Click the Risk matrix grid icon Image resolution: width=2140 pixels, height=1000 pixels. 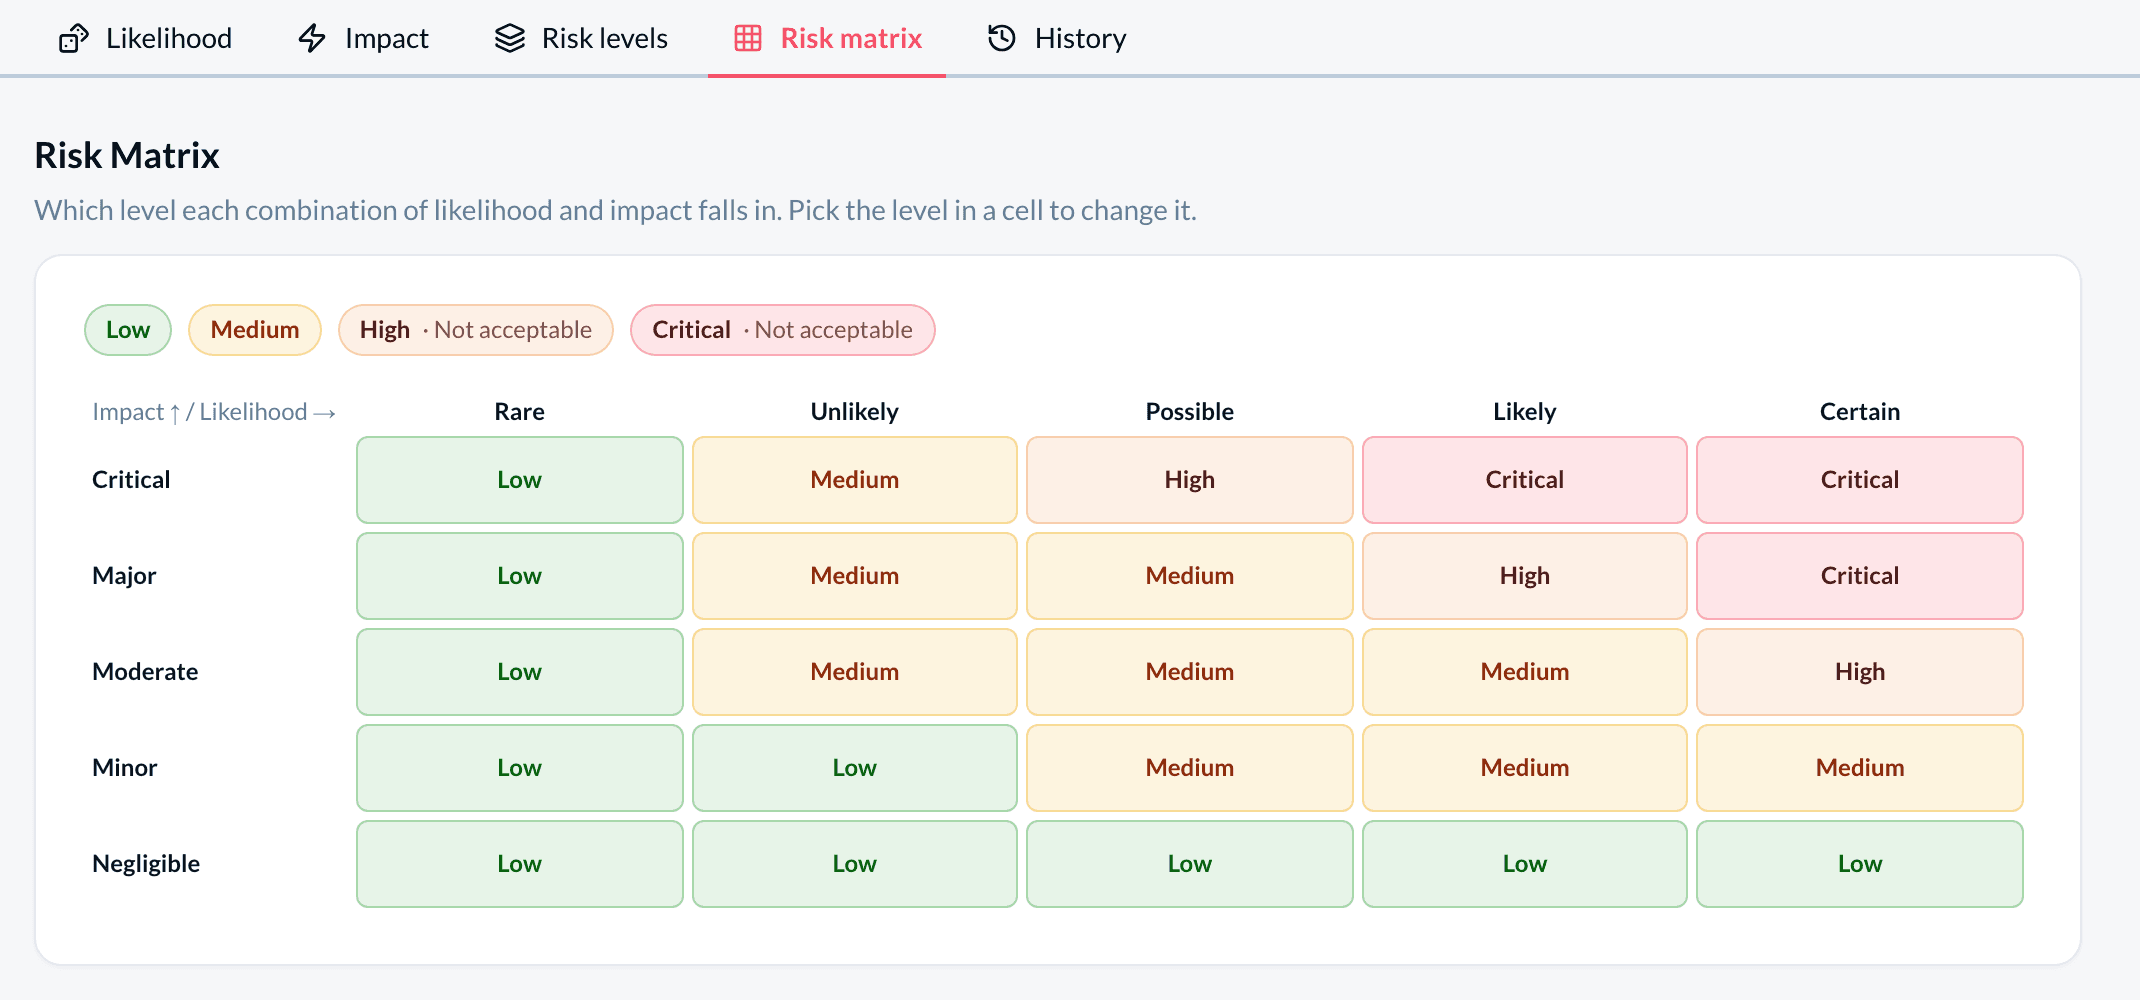(x=748, y=39)
